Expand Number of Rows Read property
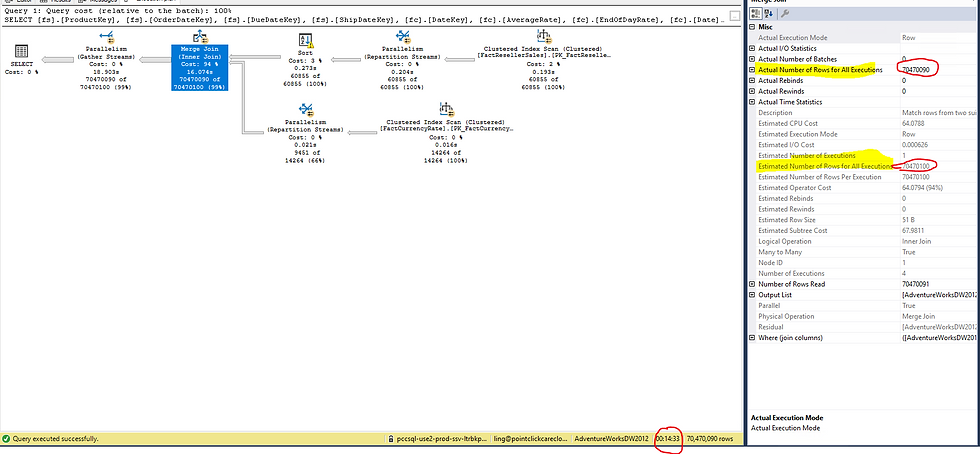This screenshot has height=454, width=980. tap(752, 284)
